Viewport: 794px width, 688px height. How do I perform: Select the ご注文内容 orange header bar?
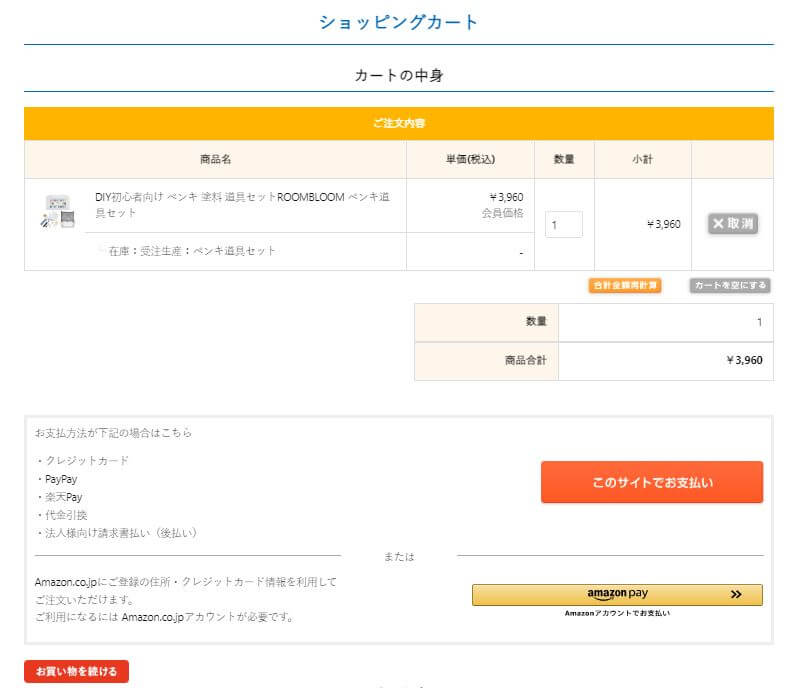pyautogui.click(x=398, y=123)
